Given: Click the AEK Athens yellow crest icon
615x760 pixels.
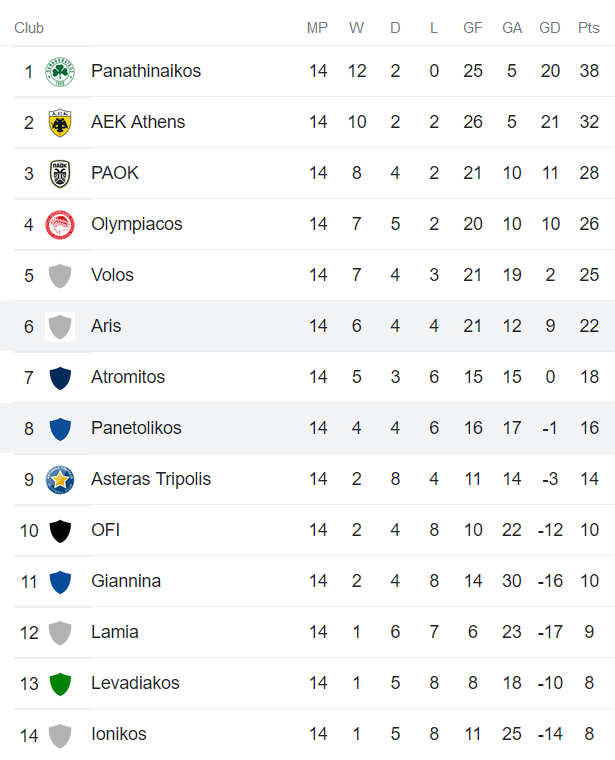Looking at the screenshot, I should point(60,123).
